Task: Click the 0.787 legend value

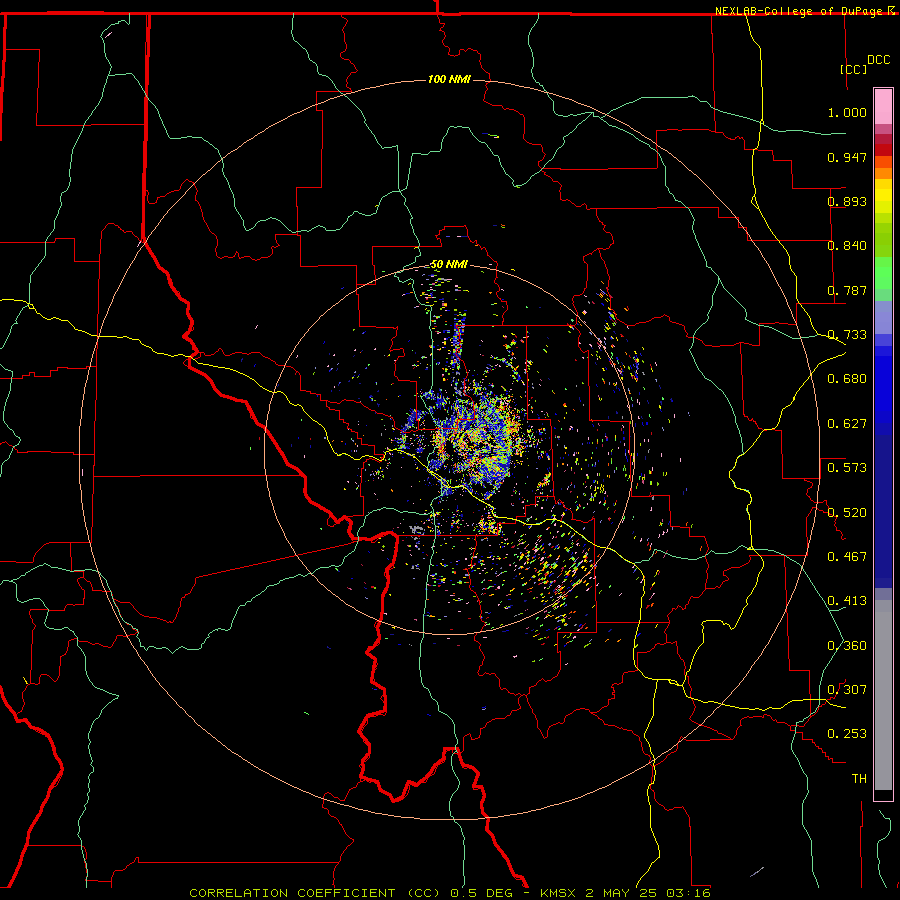Action: pyautogui.click(x=847, y=290)
